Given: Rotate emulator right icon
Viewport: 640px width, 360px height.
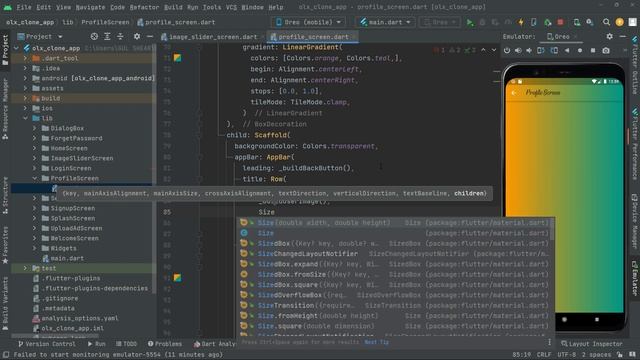Looking at the screenshot, I should pyautogui.click(x=554, y=51).
